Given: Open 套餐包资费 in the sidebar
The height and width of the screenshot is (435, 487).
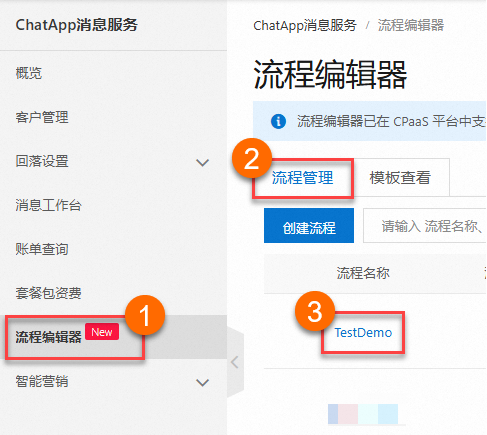Looking at the screenshot, I should [x=48, y=293].
